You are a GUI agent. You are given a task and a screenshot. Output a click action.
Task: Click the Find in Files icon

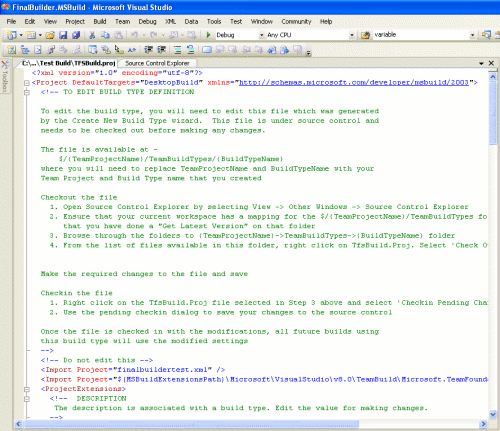click(x=365, y=35)
